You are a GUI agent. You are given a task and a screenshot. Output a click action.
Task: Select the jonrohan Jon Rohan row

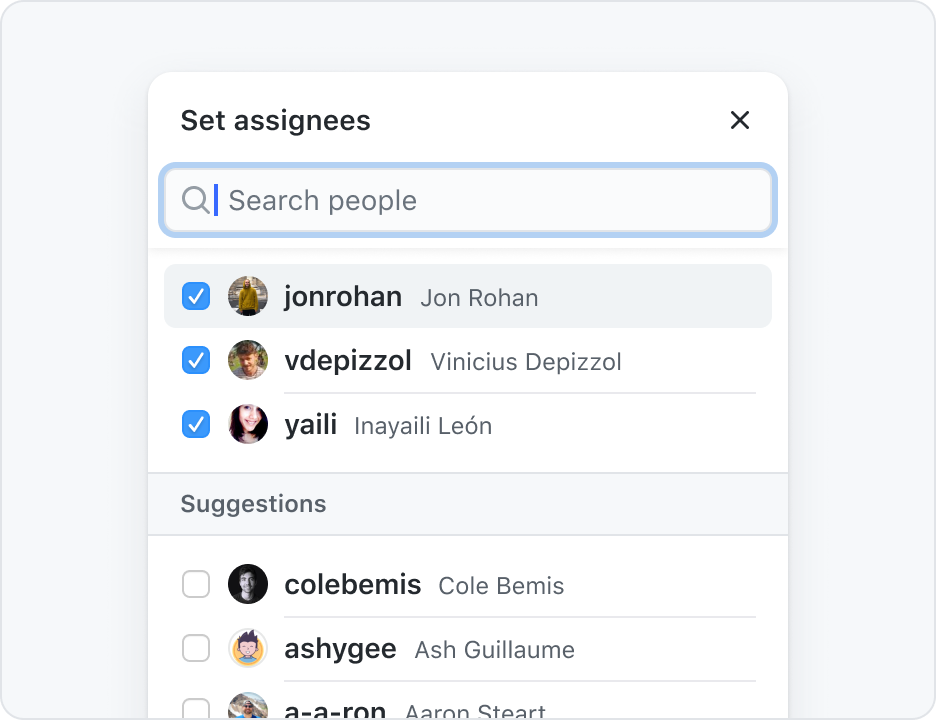pyautogui.click(x=468, y=296)
